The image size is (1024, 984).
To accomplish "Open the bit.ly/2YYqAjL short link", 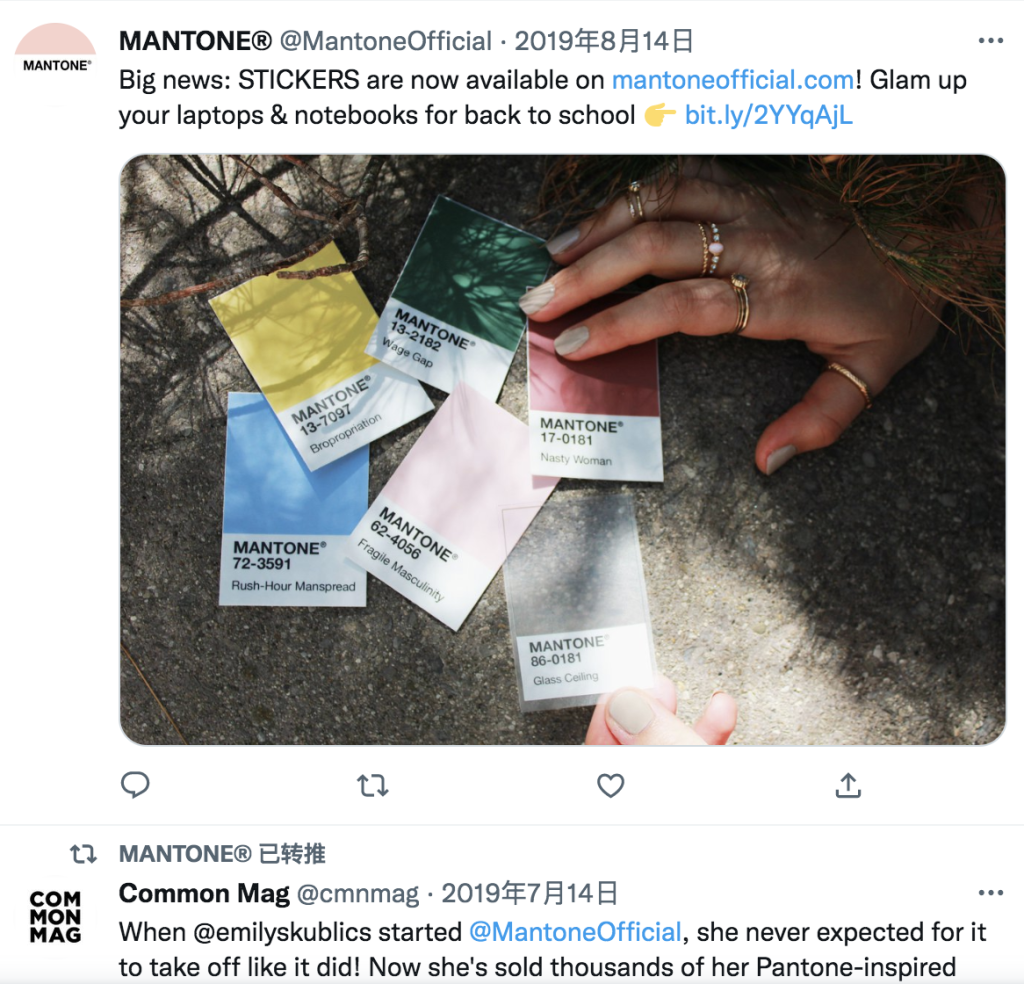I will (x=769, y=115).
